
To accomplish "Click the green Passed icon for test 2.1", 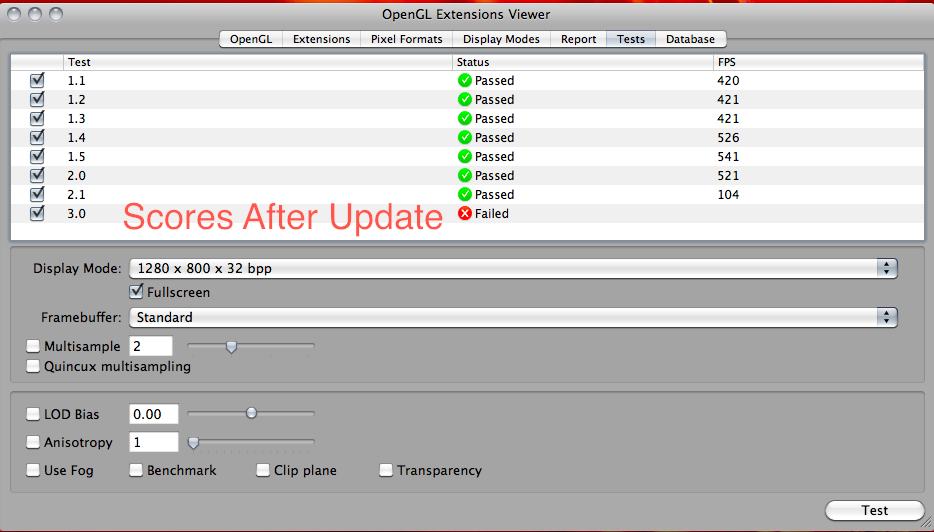I will click(x=465, y=194).
